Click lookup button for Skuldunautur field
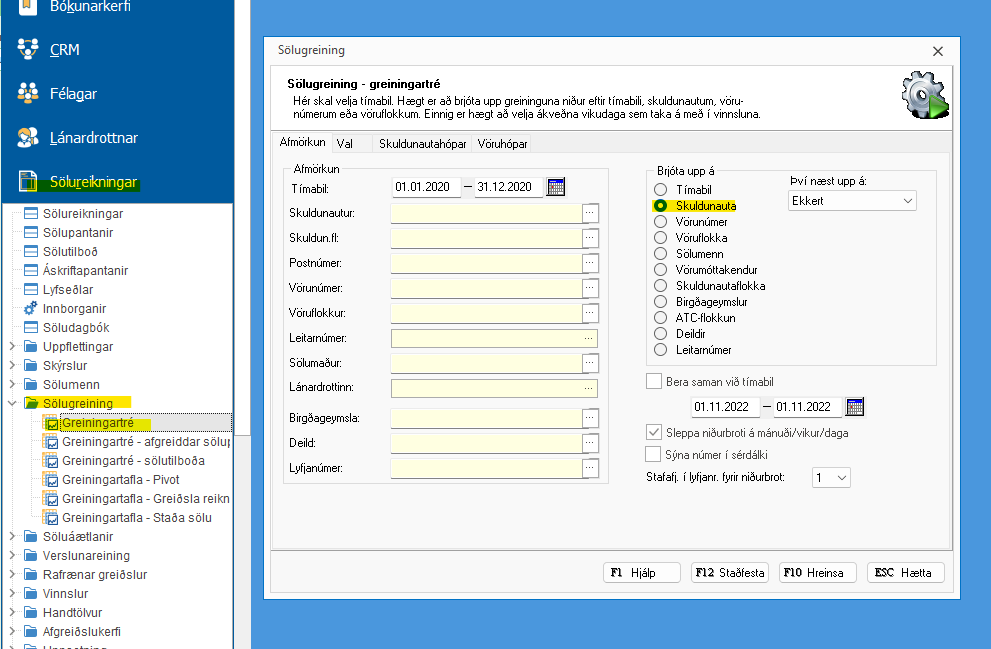This screenshot has width=991, height=649. [x=590, y=213]
